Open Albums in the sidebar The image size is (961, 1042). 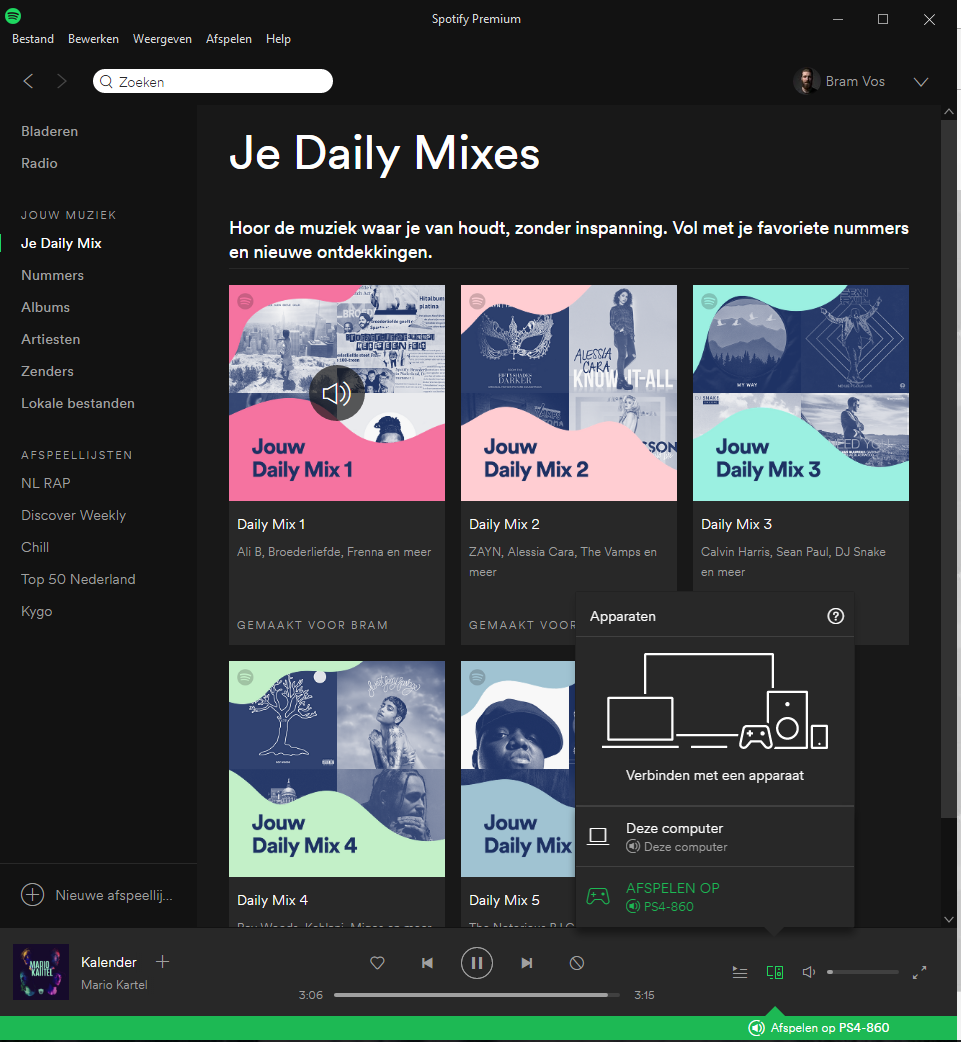pos(45,307)
